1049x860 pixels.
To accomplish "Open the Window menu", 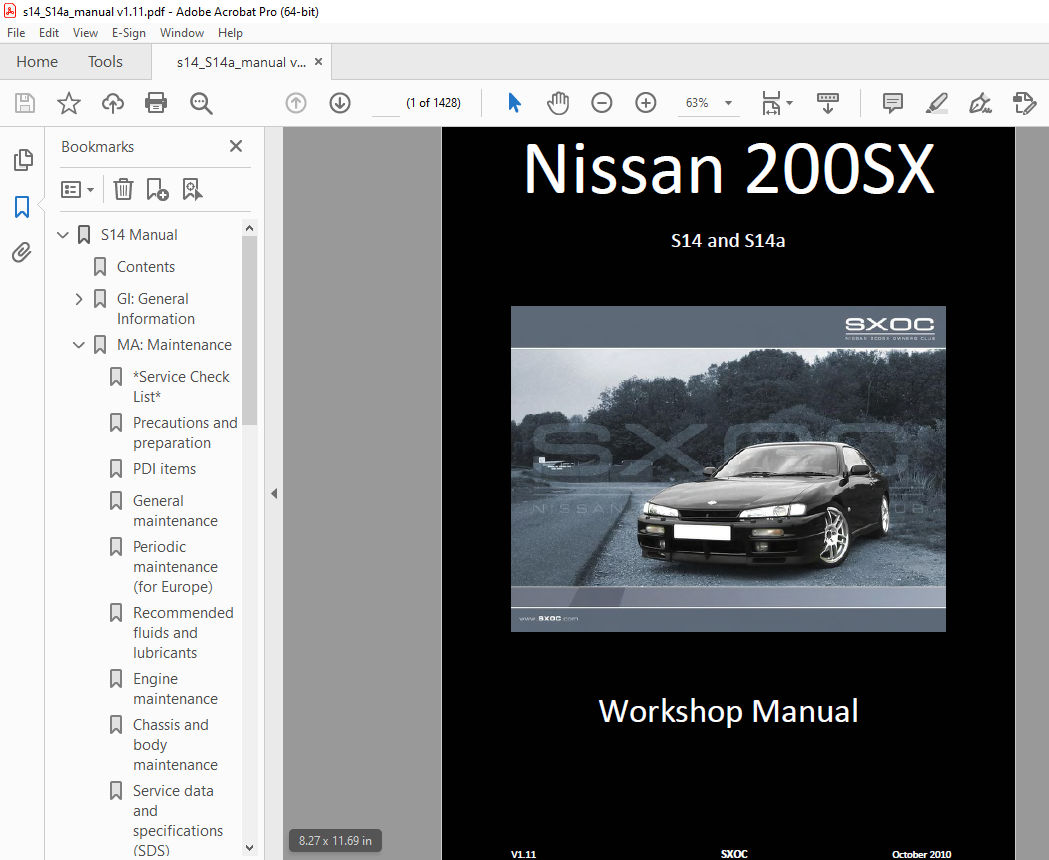I will (x=182, y=33).
